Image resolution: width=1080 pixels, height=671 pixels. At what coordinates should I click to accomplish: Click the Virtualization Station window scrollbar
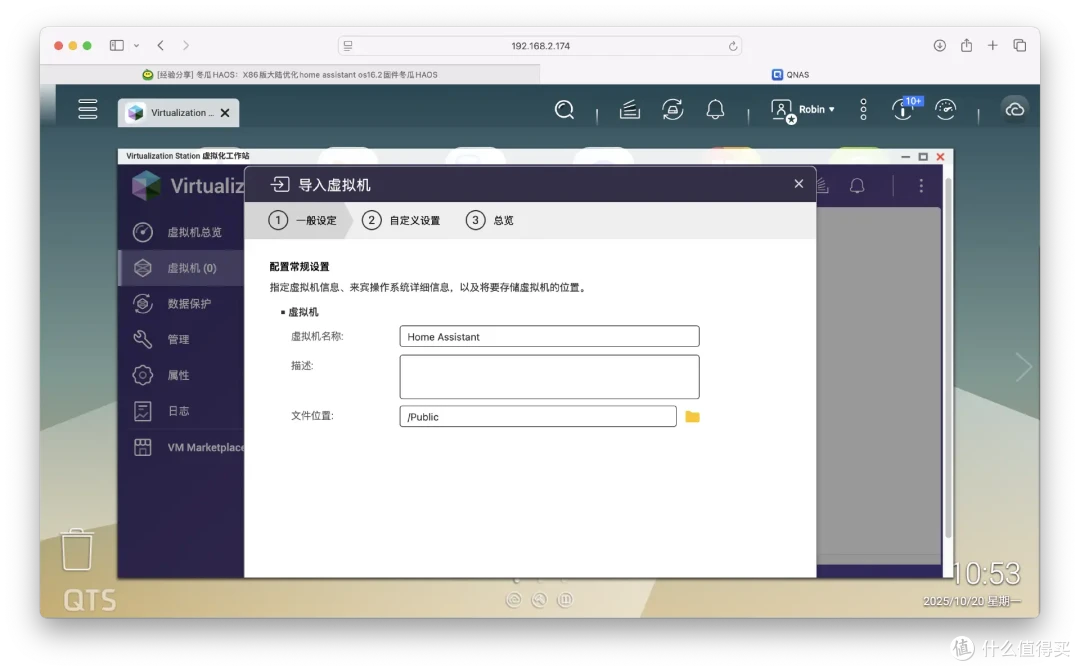[948, 358]
